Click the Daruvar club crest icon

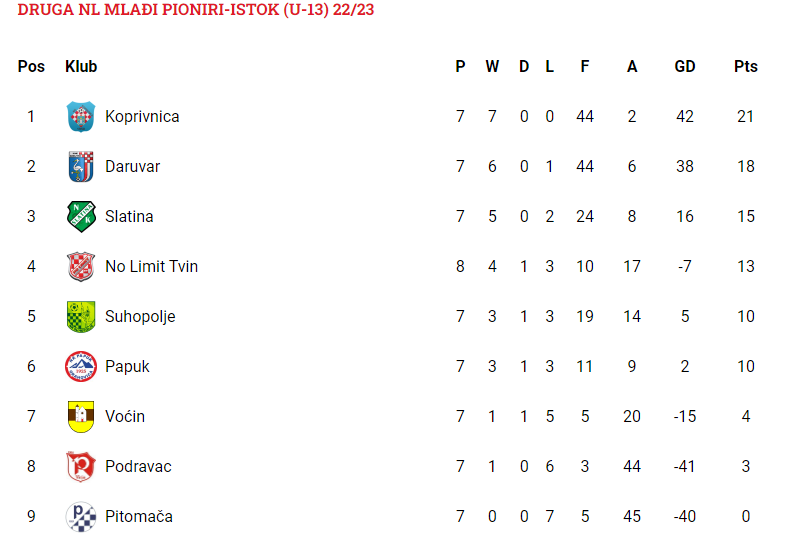click(x=81, y=167)
